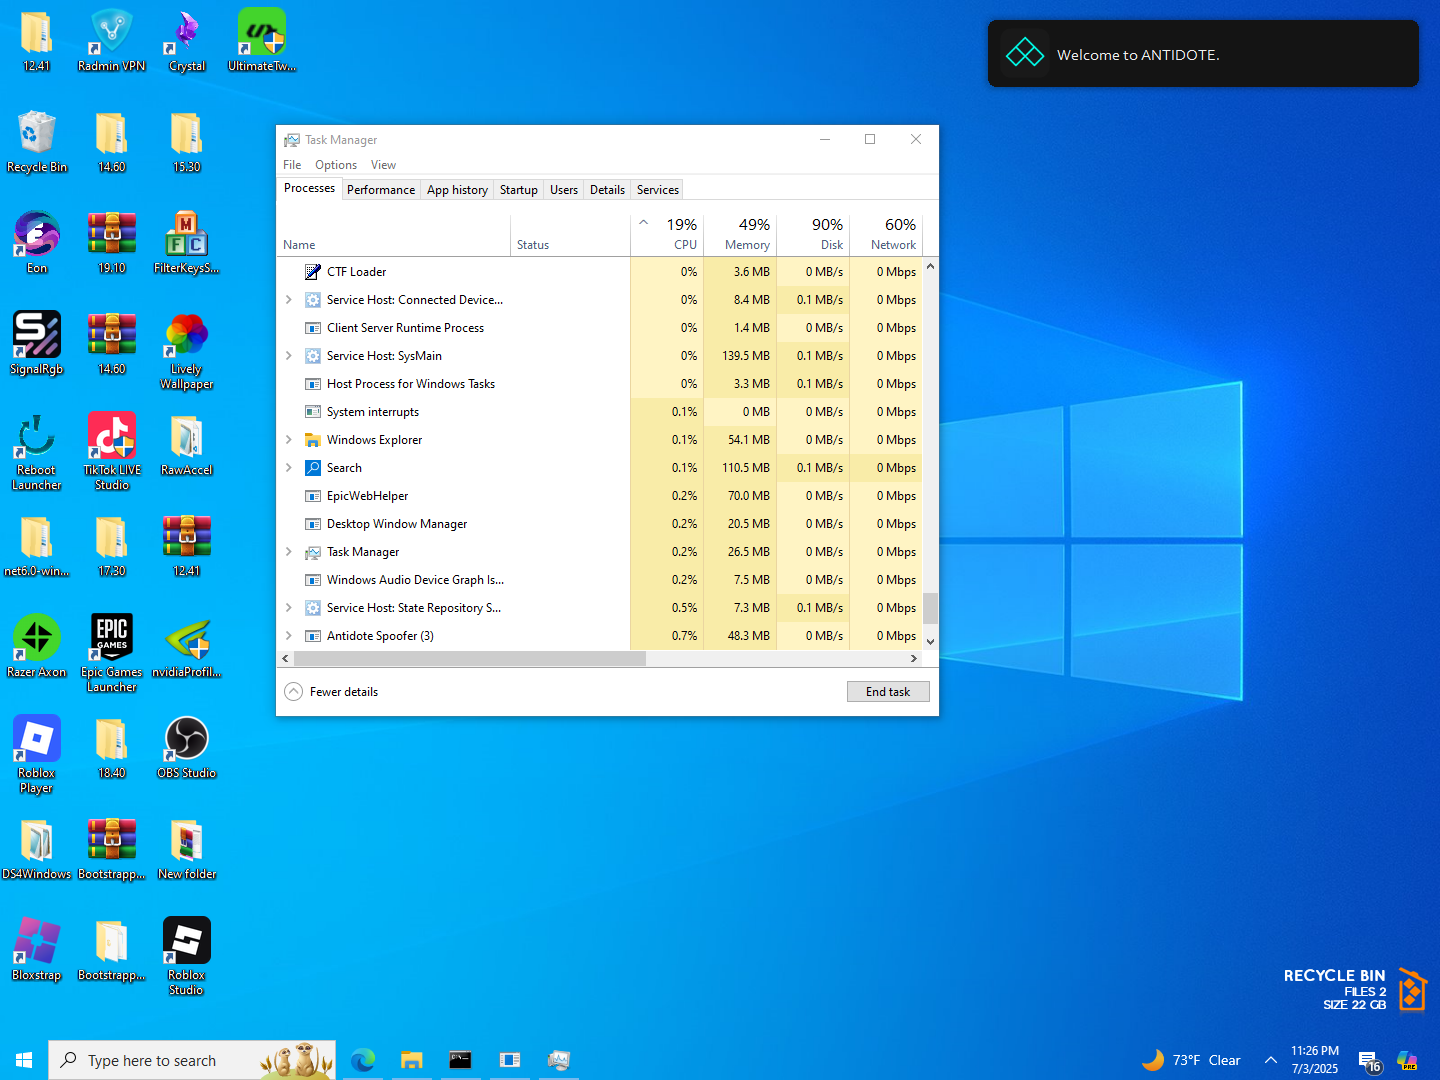
Task: Switch to the Performance tab
Action: pyautogui.click(x=381, y=190)
